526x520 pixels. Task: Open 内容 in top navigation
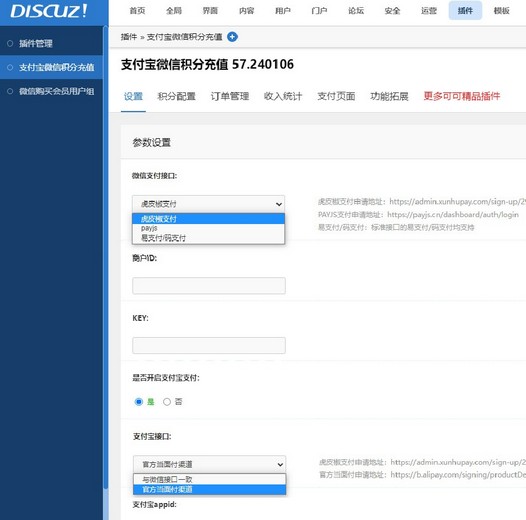(247, 11)
